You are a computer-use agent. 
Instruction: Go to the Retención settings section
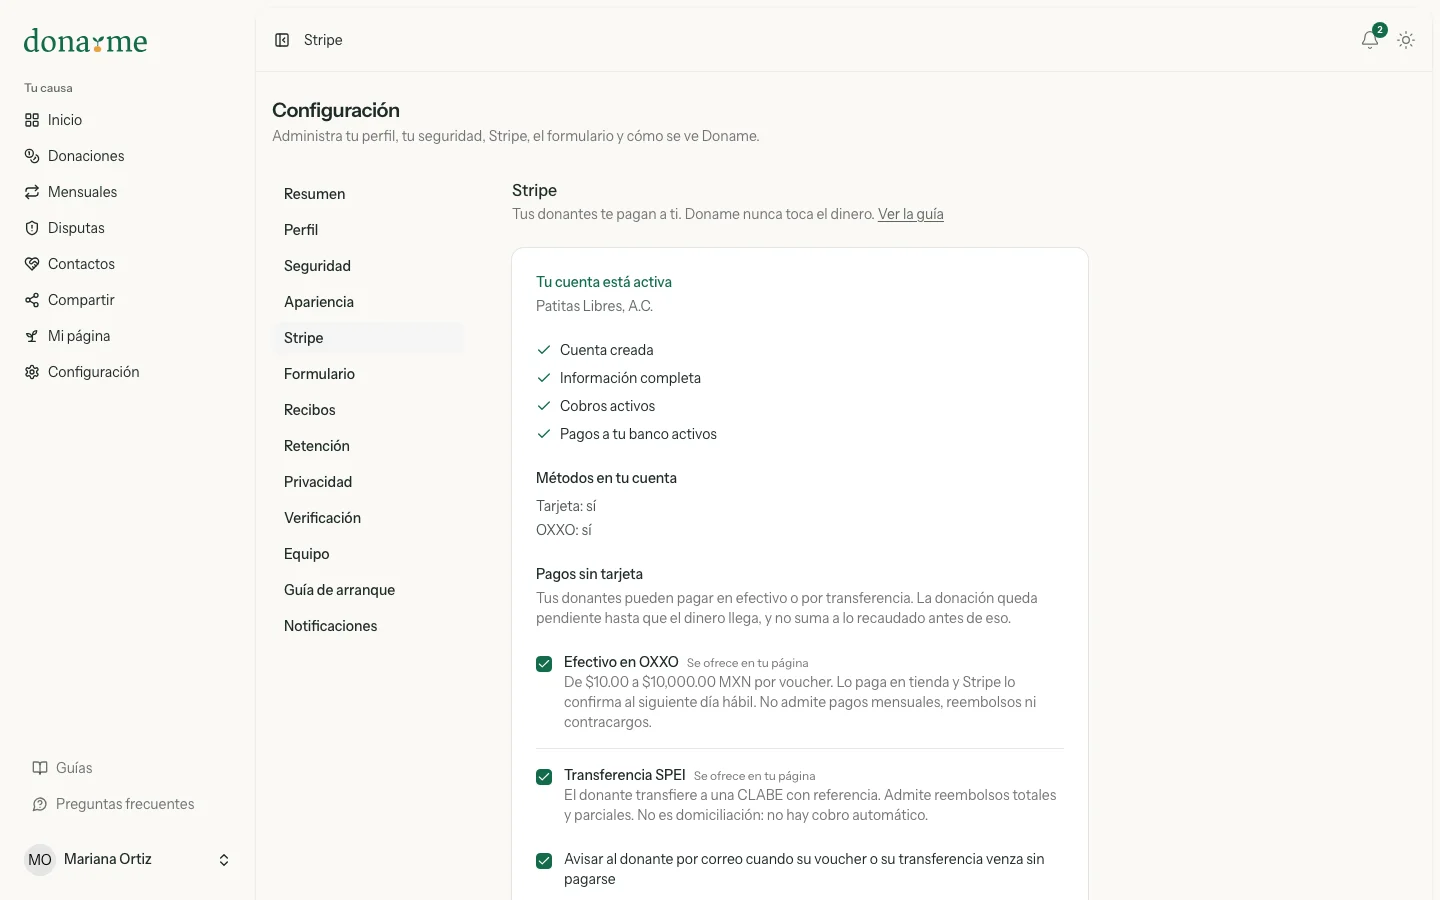tap(368, 446)
